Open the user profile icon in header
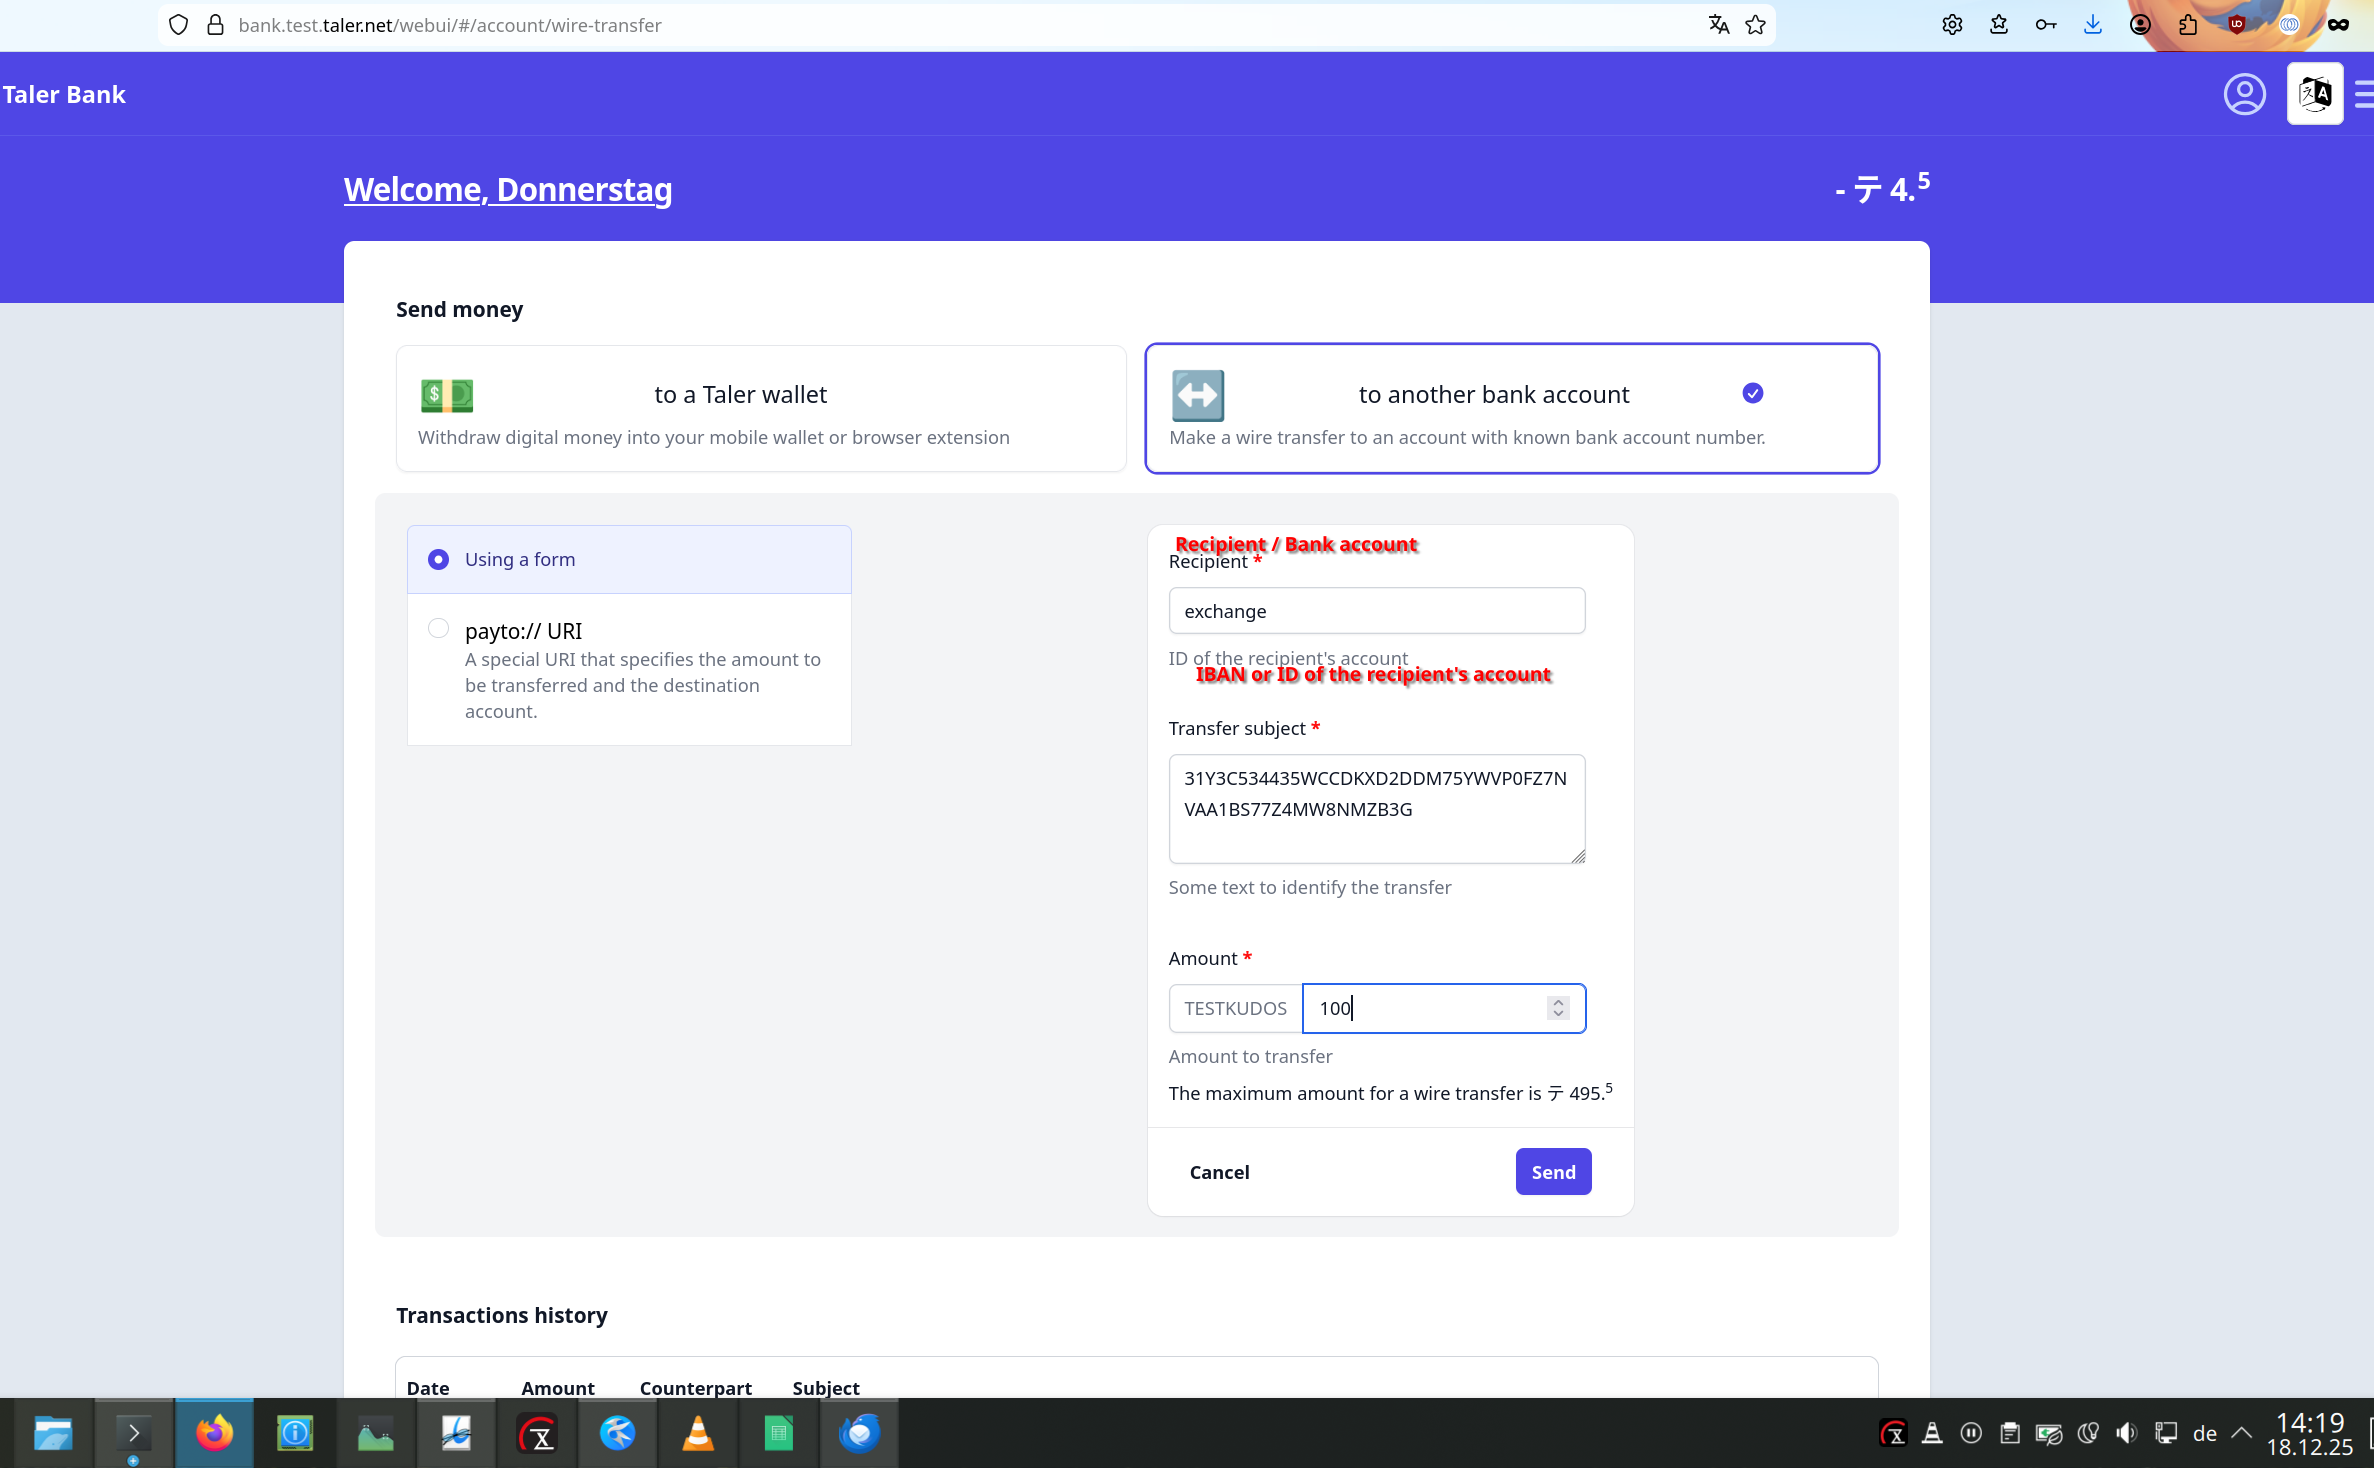The image size is (2374, 1468). click(x=2244, y=94)
